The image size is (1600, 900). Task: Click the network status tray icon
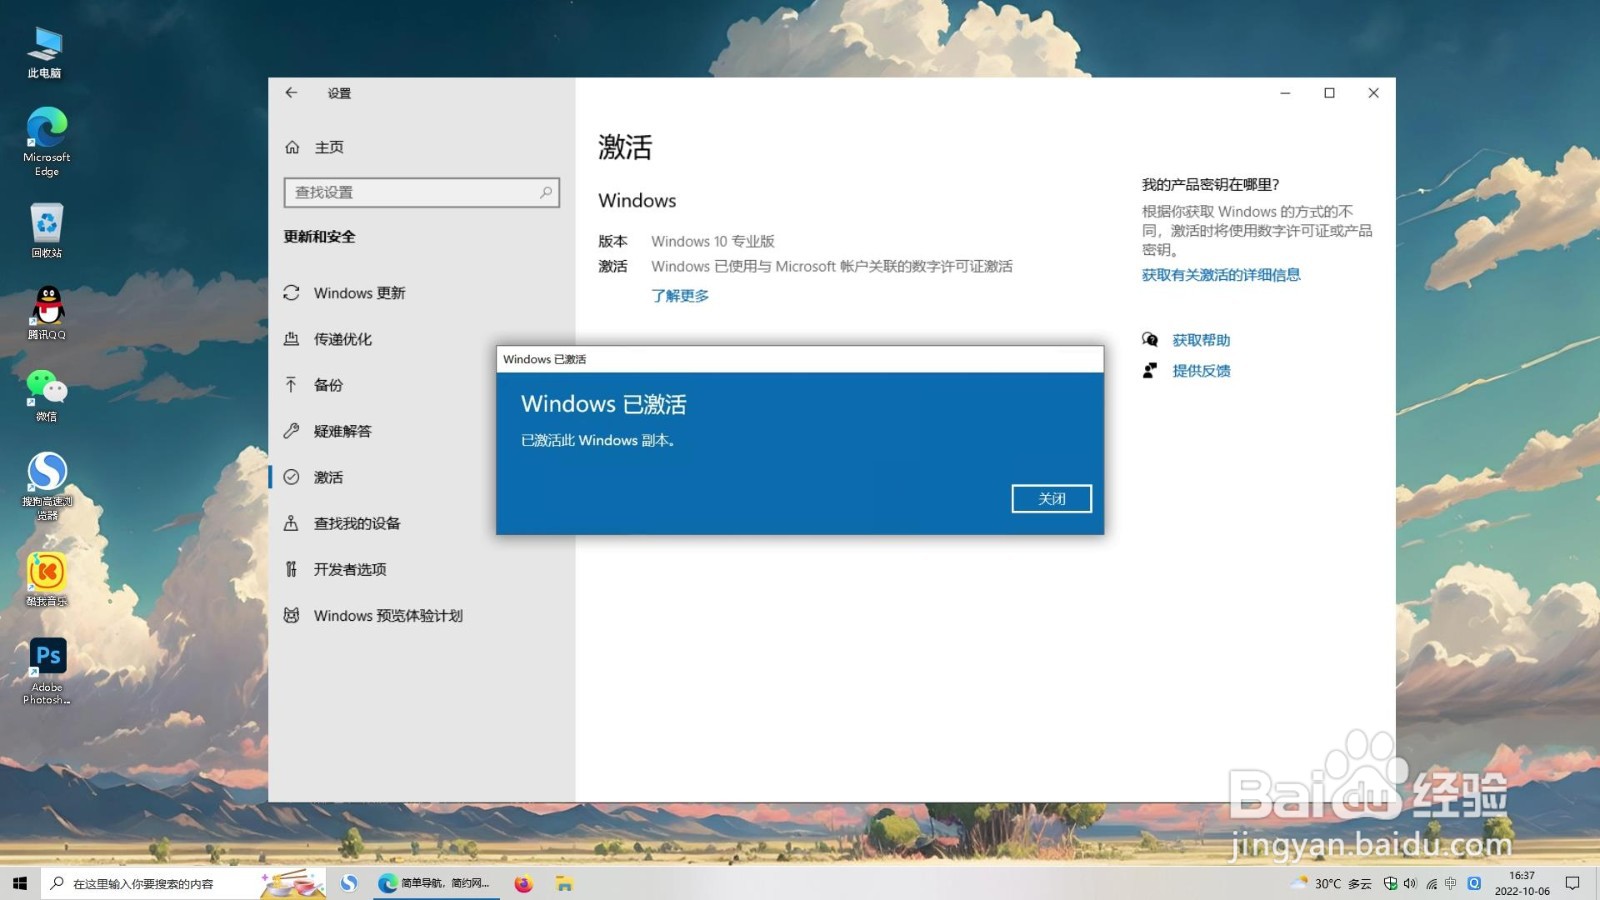tap(1432, 883)
